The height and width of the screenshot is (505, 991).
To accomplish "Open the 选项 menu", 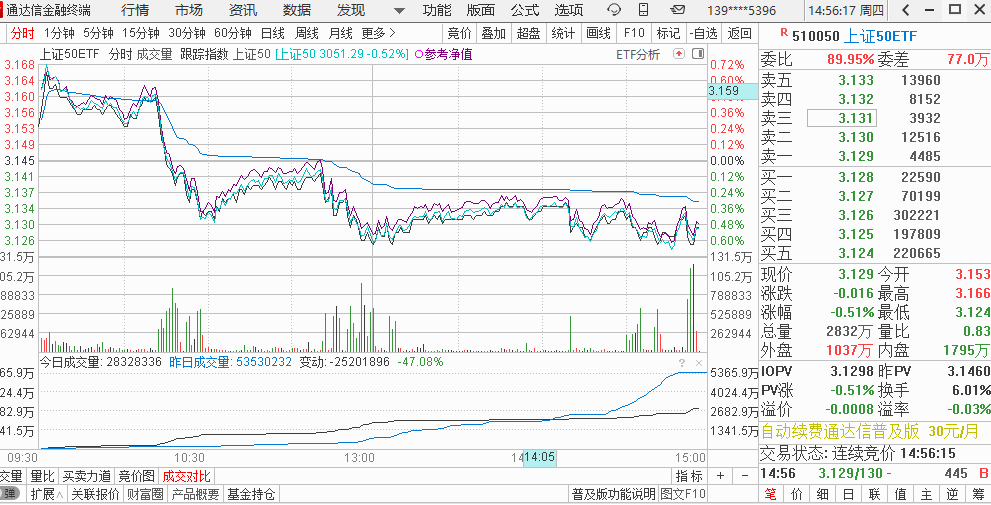I will coord(569,10).
